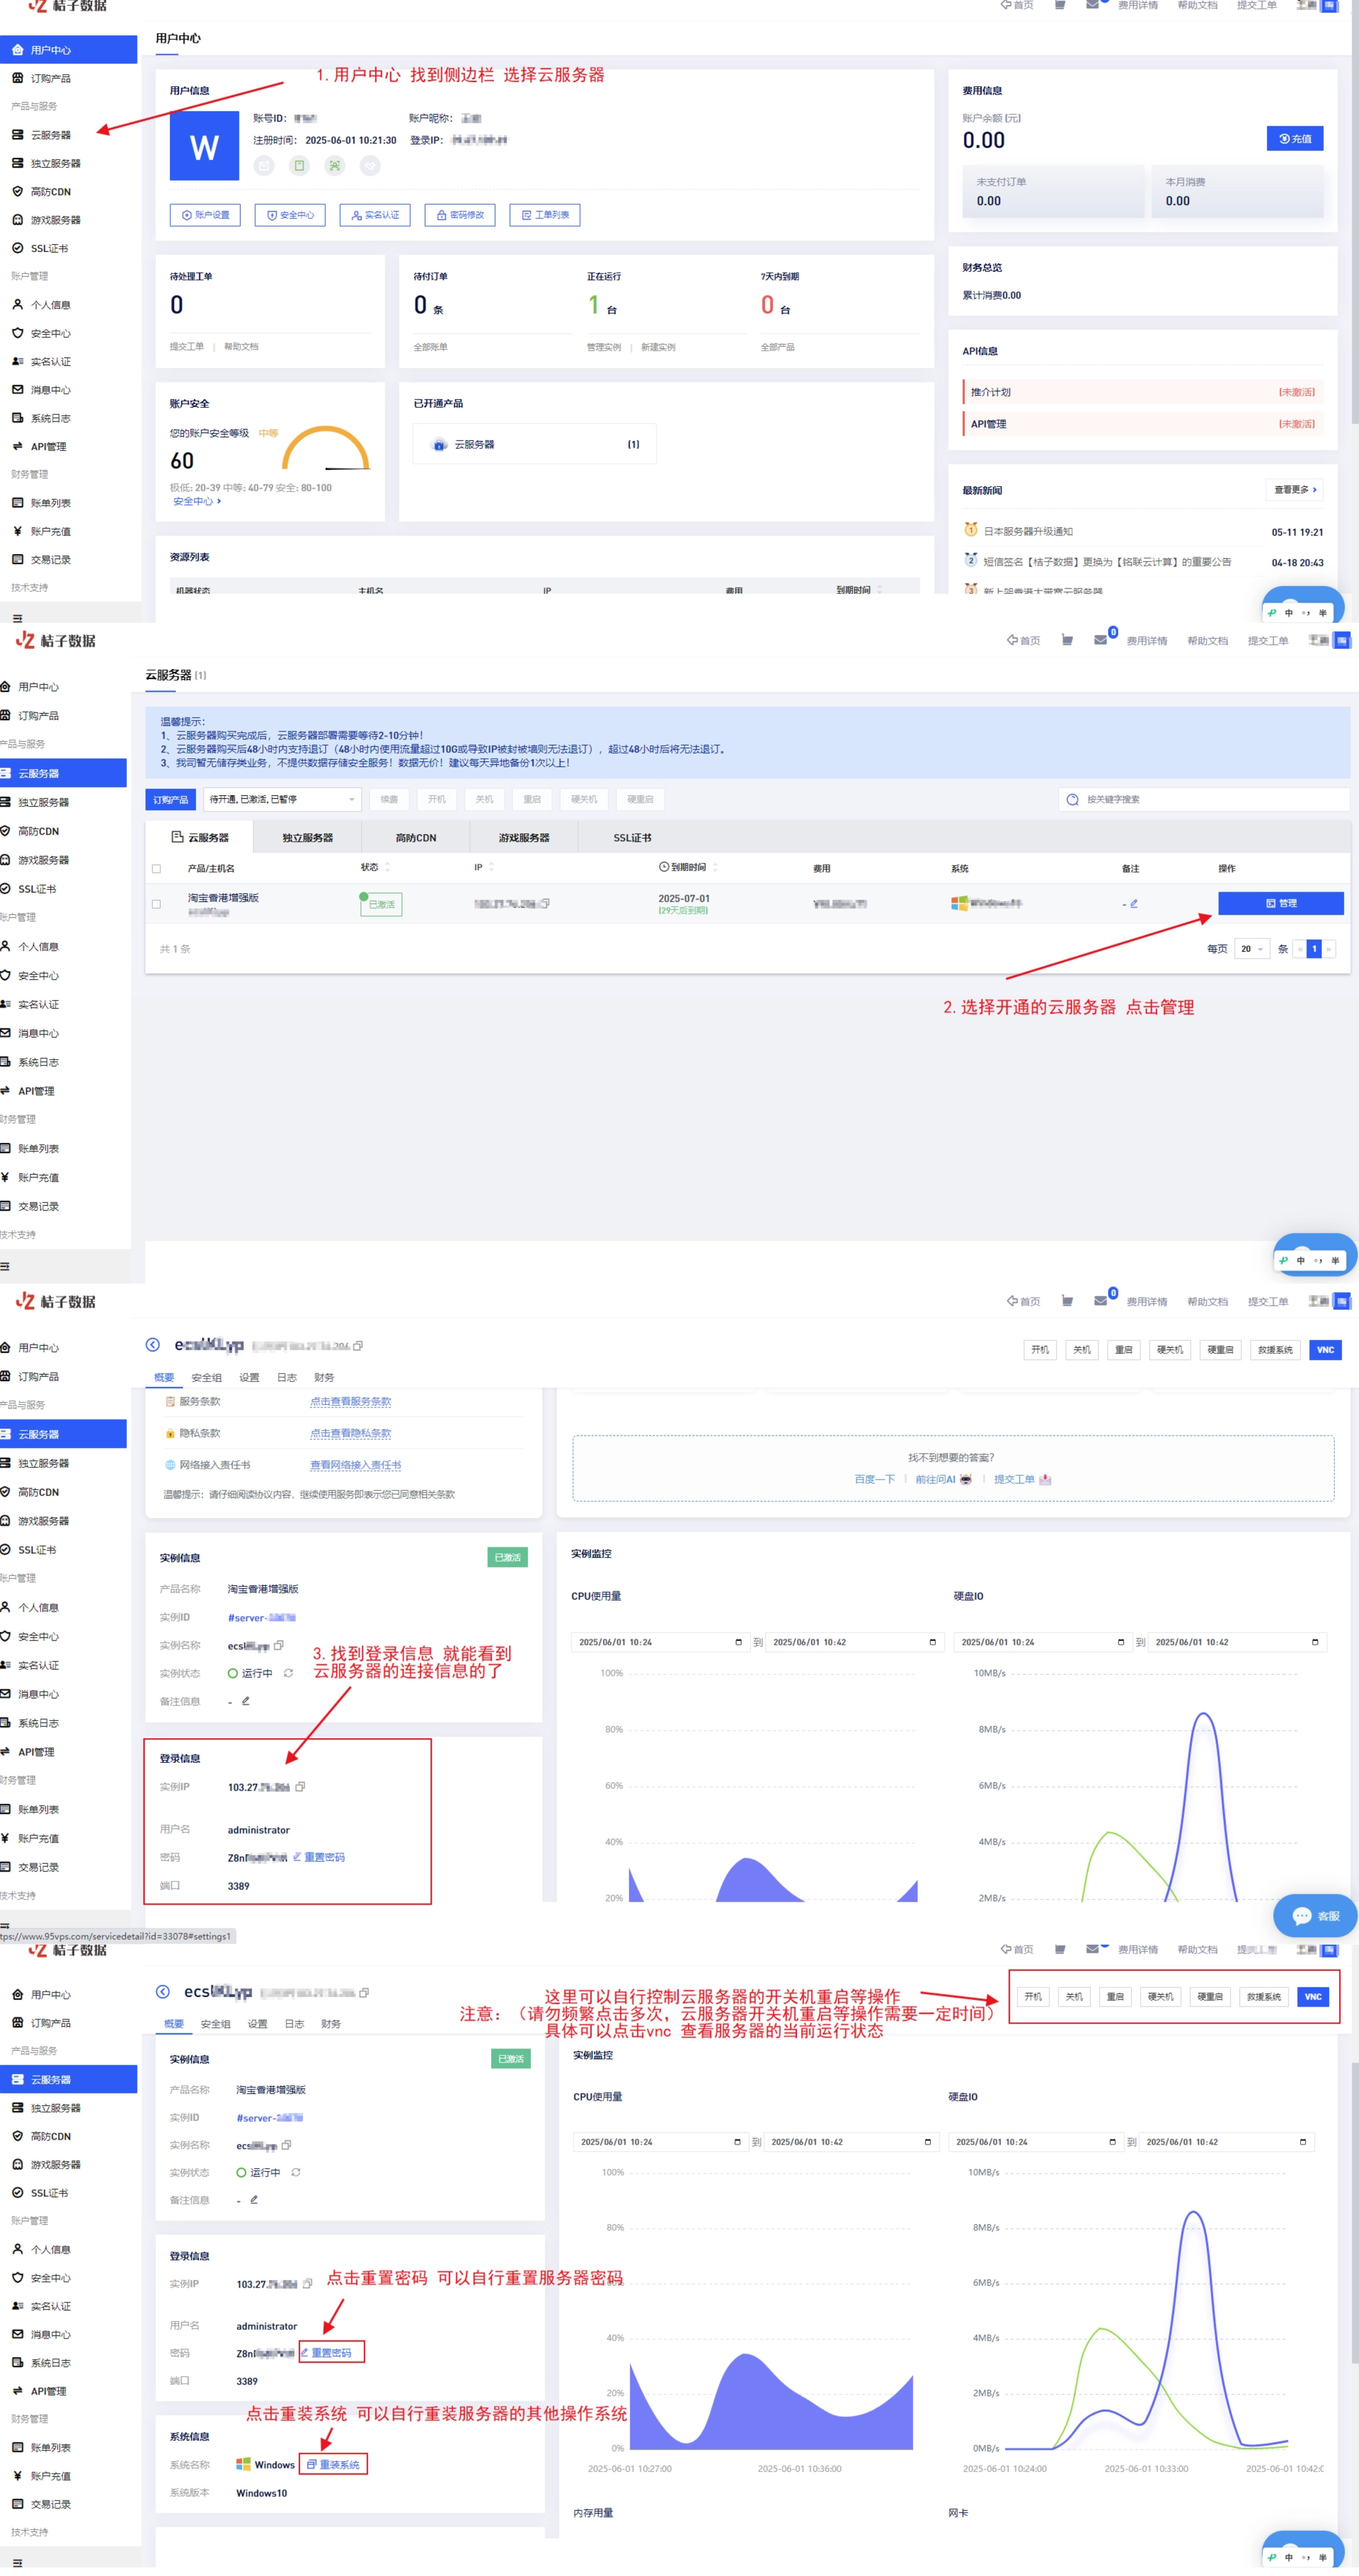
Task: Switch to the 独立服务器 tab in the server table
Action: coord(308,838)
